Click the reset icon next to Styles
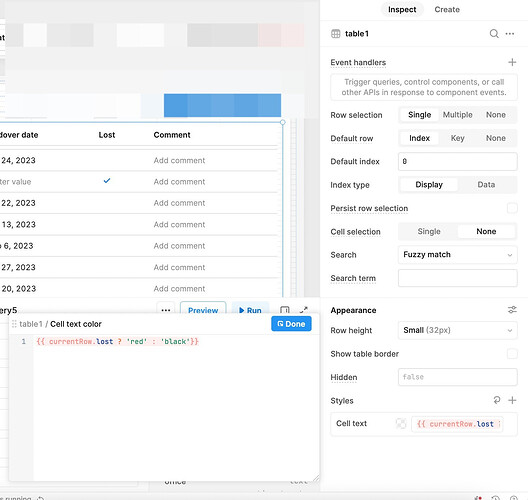Screen dimensions: 528x500 point(497,400)
